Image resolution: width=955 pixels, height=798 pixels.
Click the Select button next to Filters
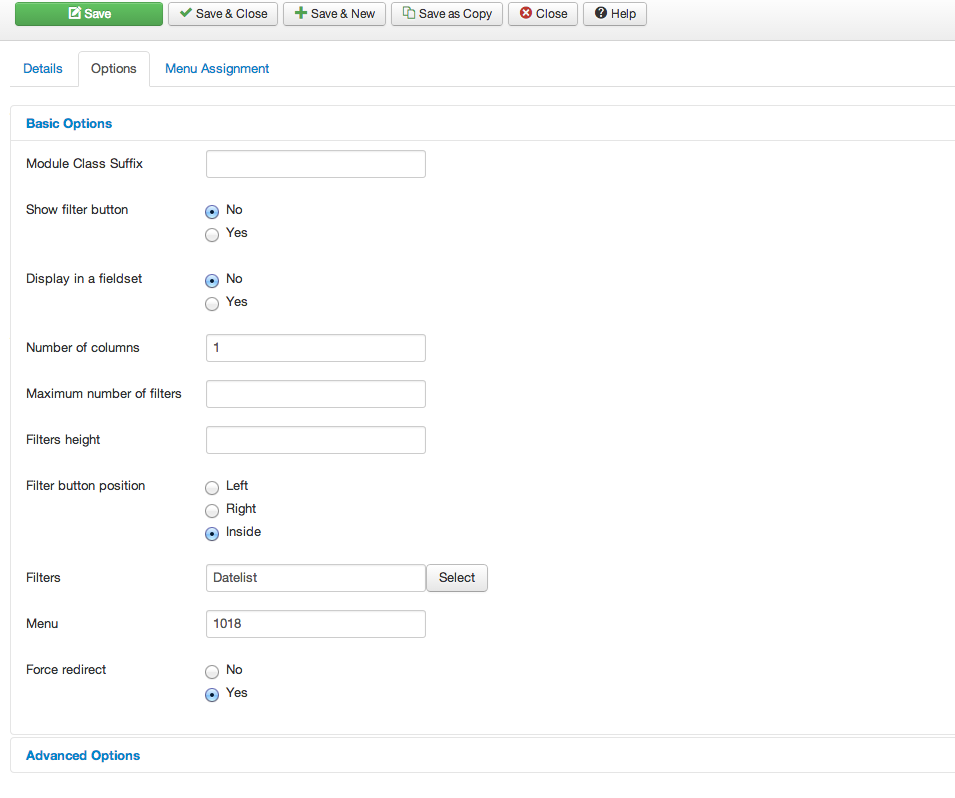457,578
